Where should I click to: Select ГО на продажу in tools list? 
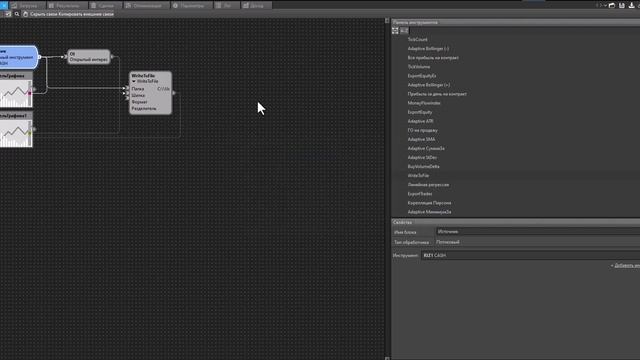coord(422,130)
